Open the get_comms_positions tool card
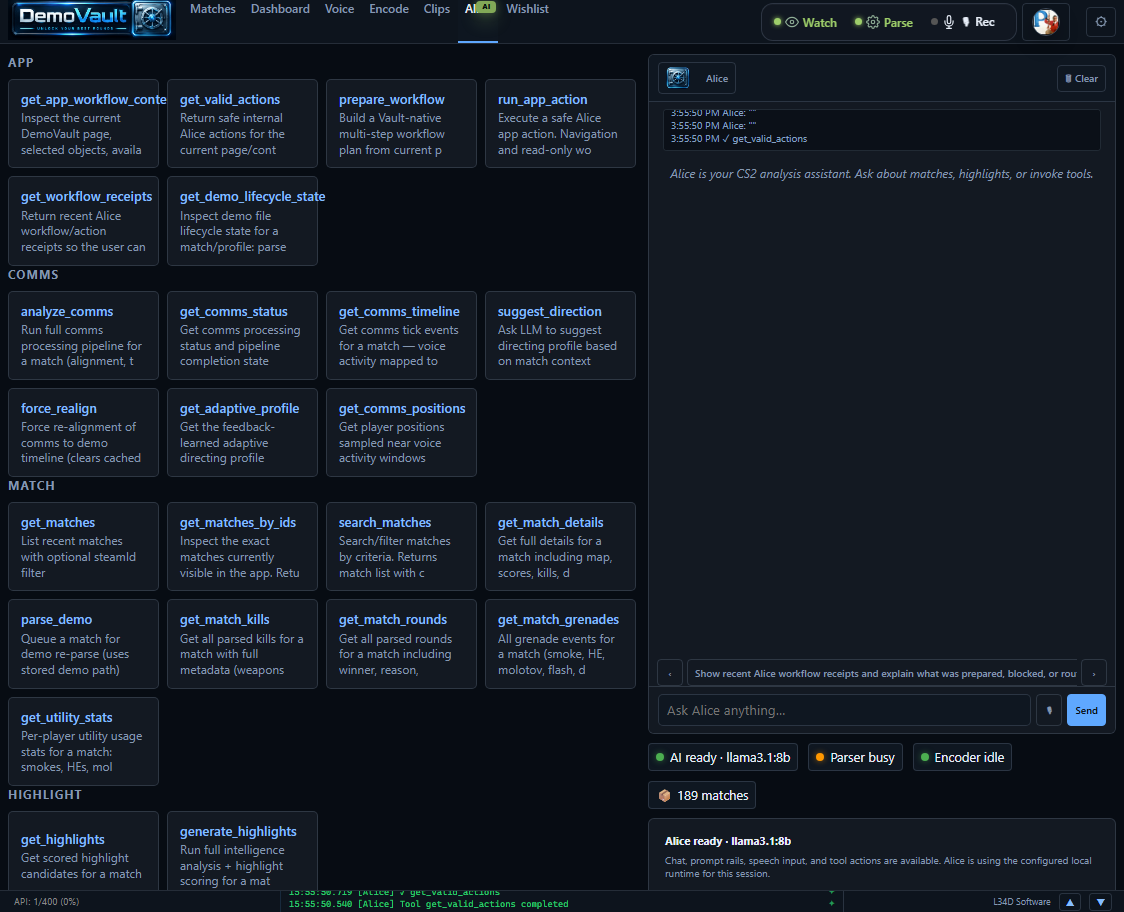1124x912 pixels. point(401,432)
